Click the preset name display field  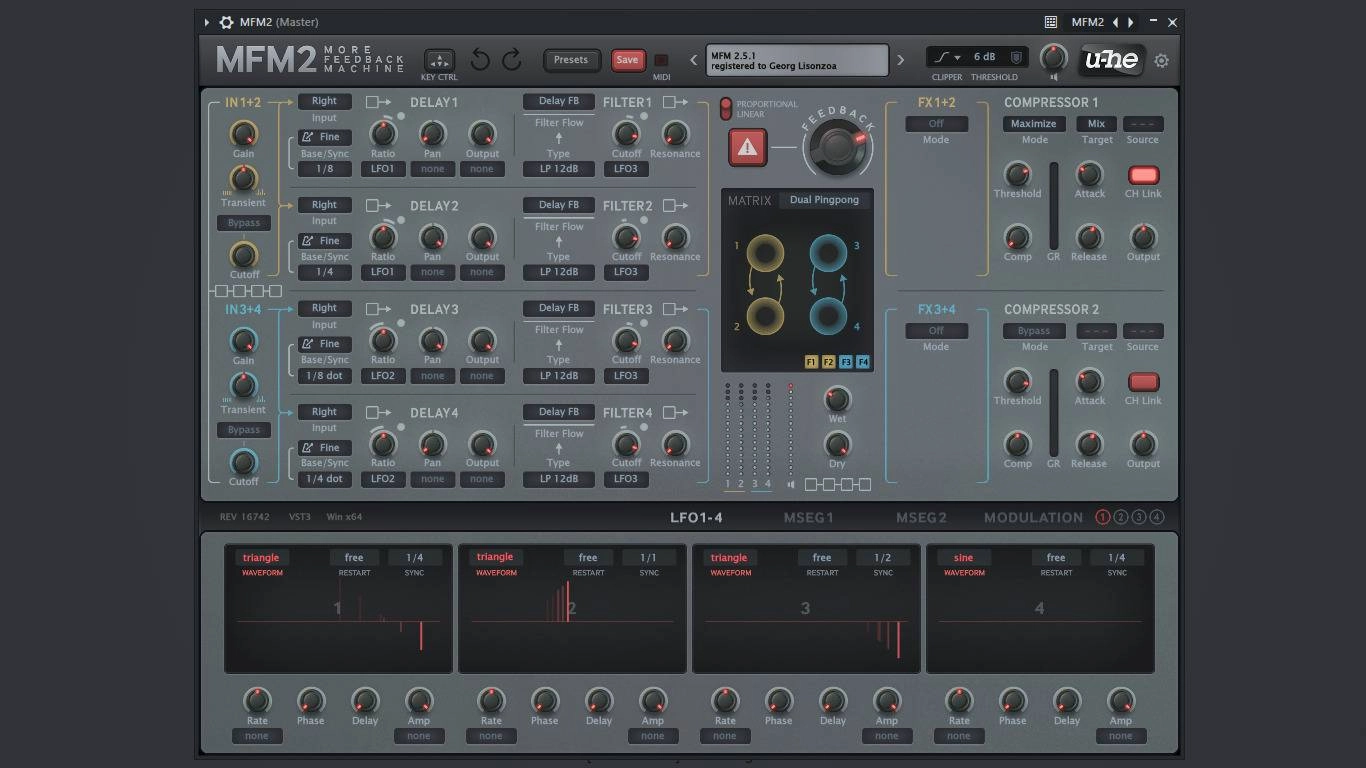pyautogui.click(x=797, y=60)
